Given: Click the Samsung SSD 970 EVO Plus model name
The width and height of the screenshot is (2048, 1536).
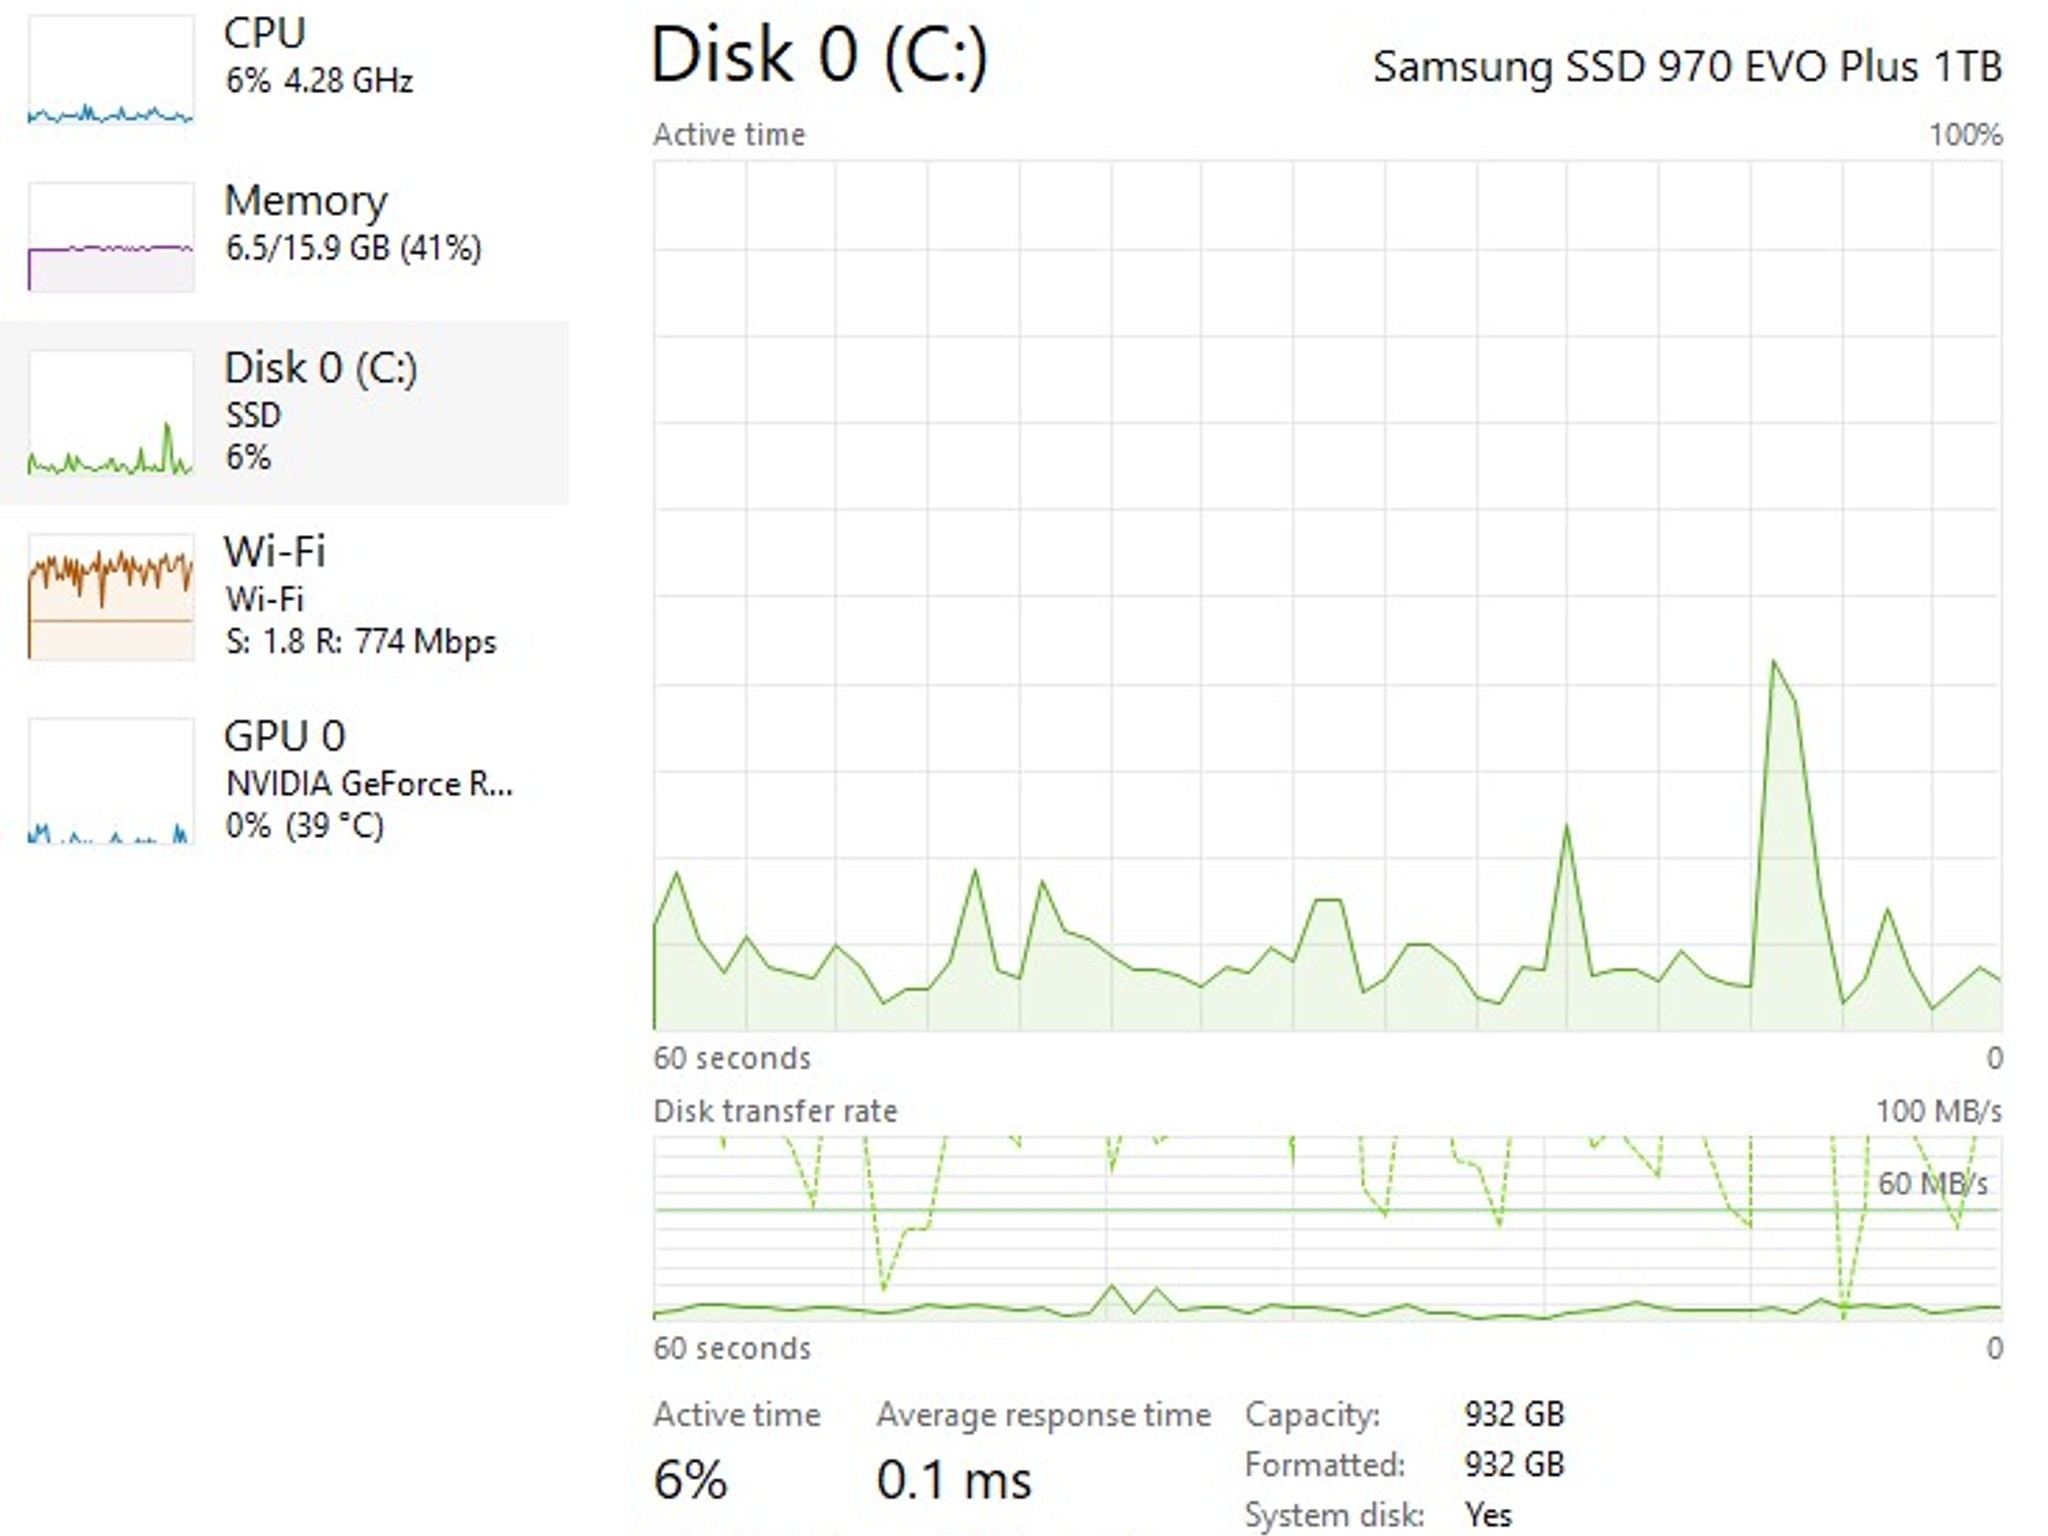Looking at the screenshot, I should point(1686,67).
